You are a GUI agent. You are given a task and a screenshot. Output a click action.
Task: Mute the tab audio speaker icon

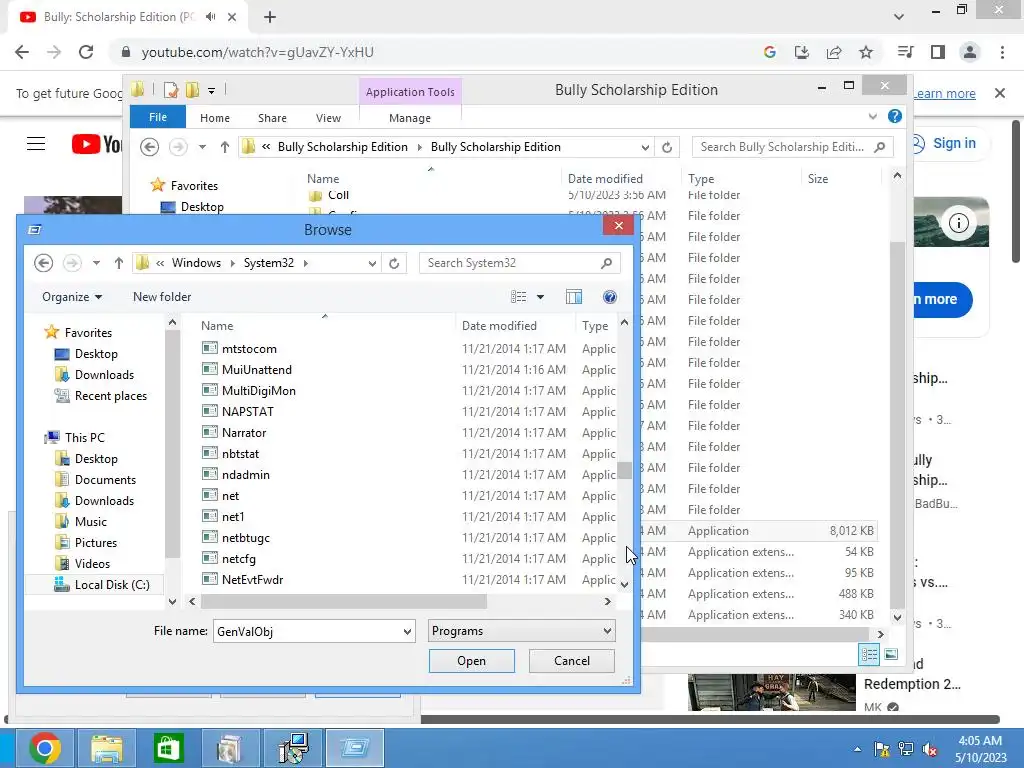[x=210, y=17]
